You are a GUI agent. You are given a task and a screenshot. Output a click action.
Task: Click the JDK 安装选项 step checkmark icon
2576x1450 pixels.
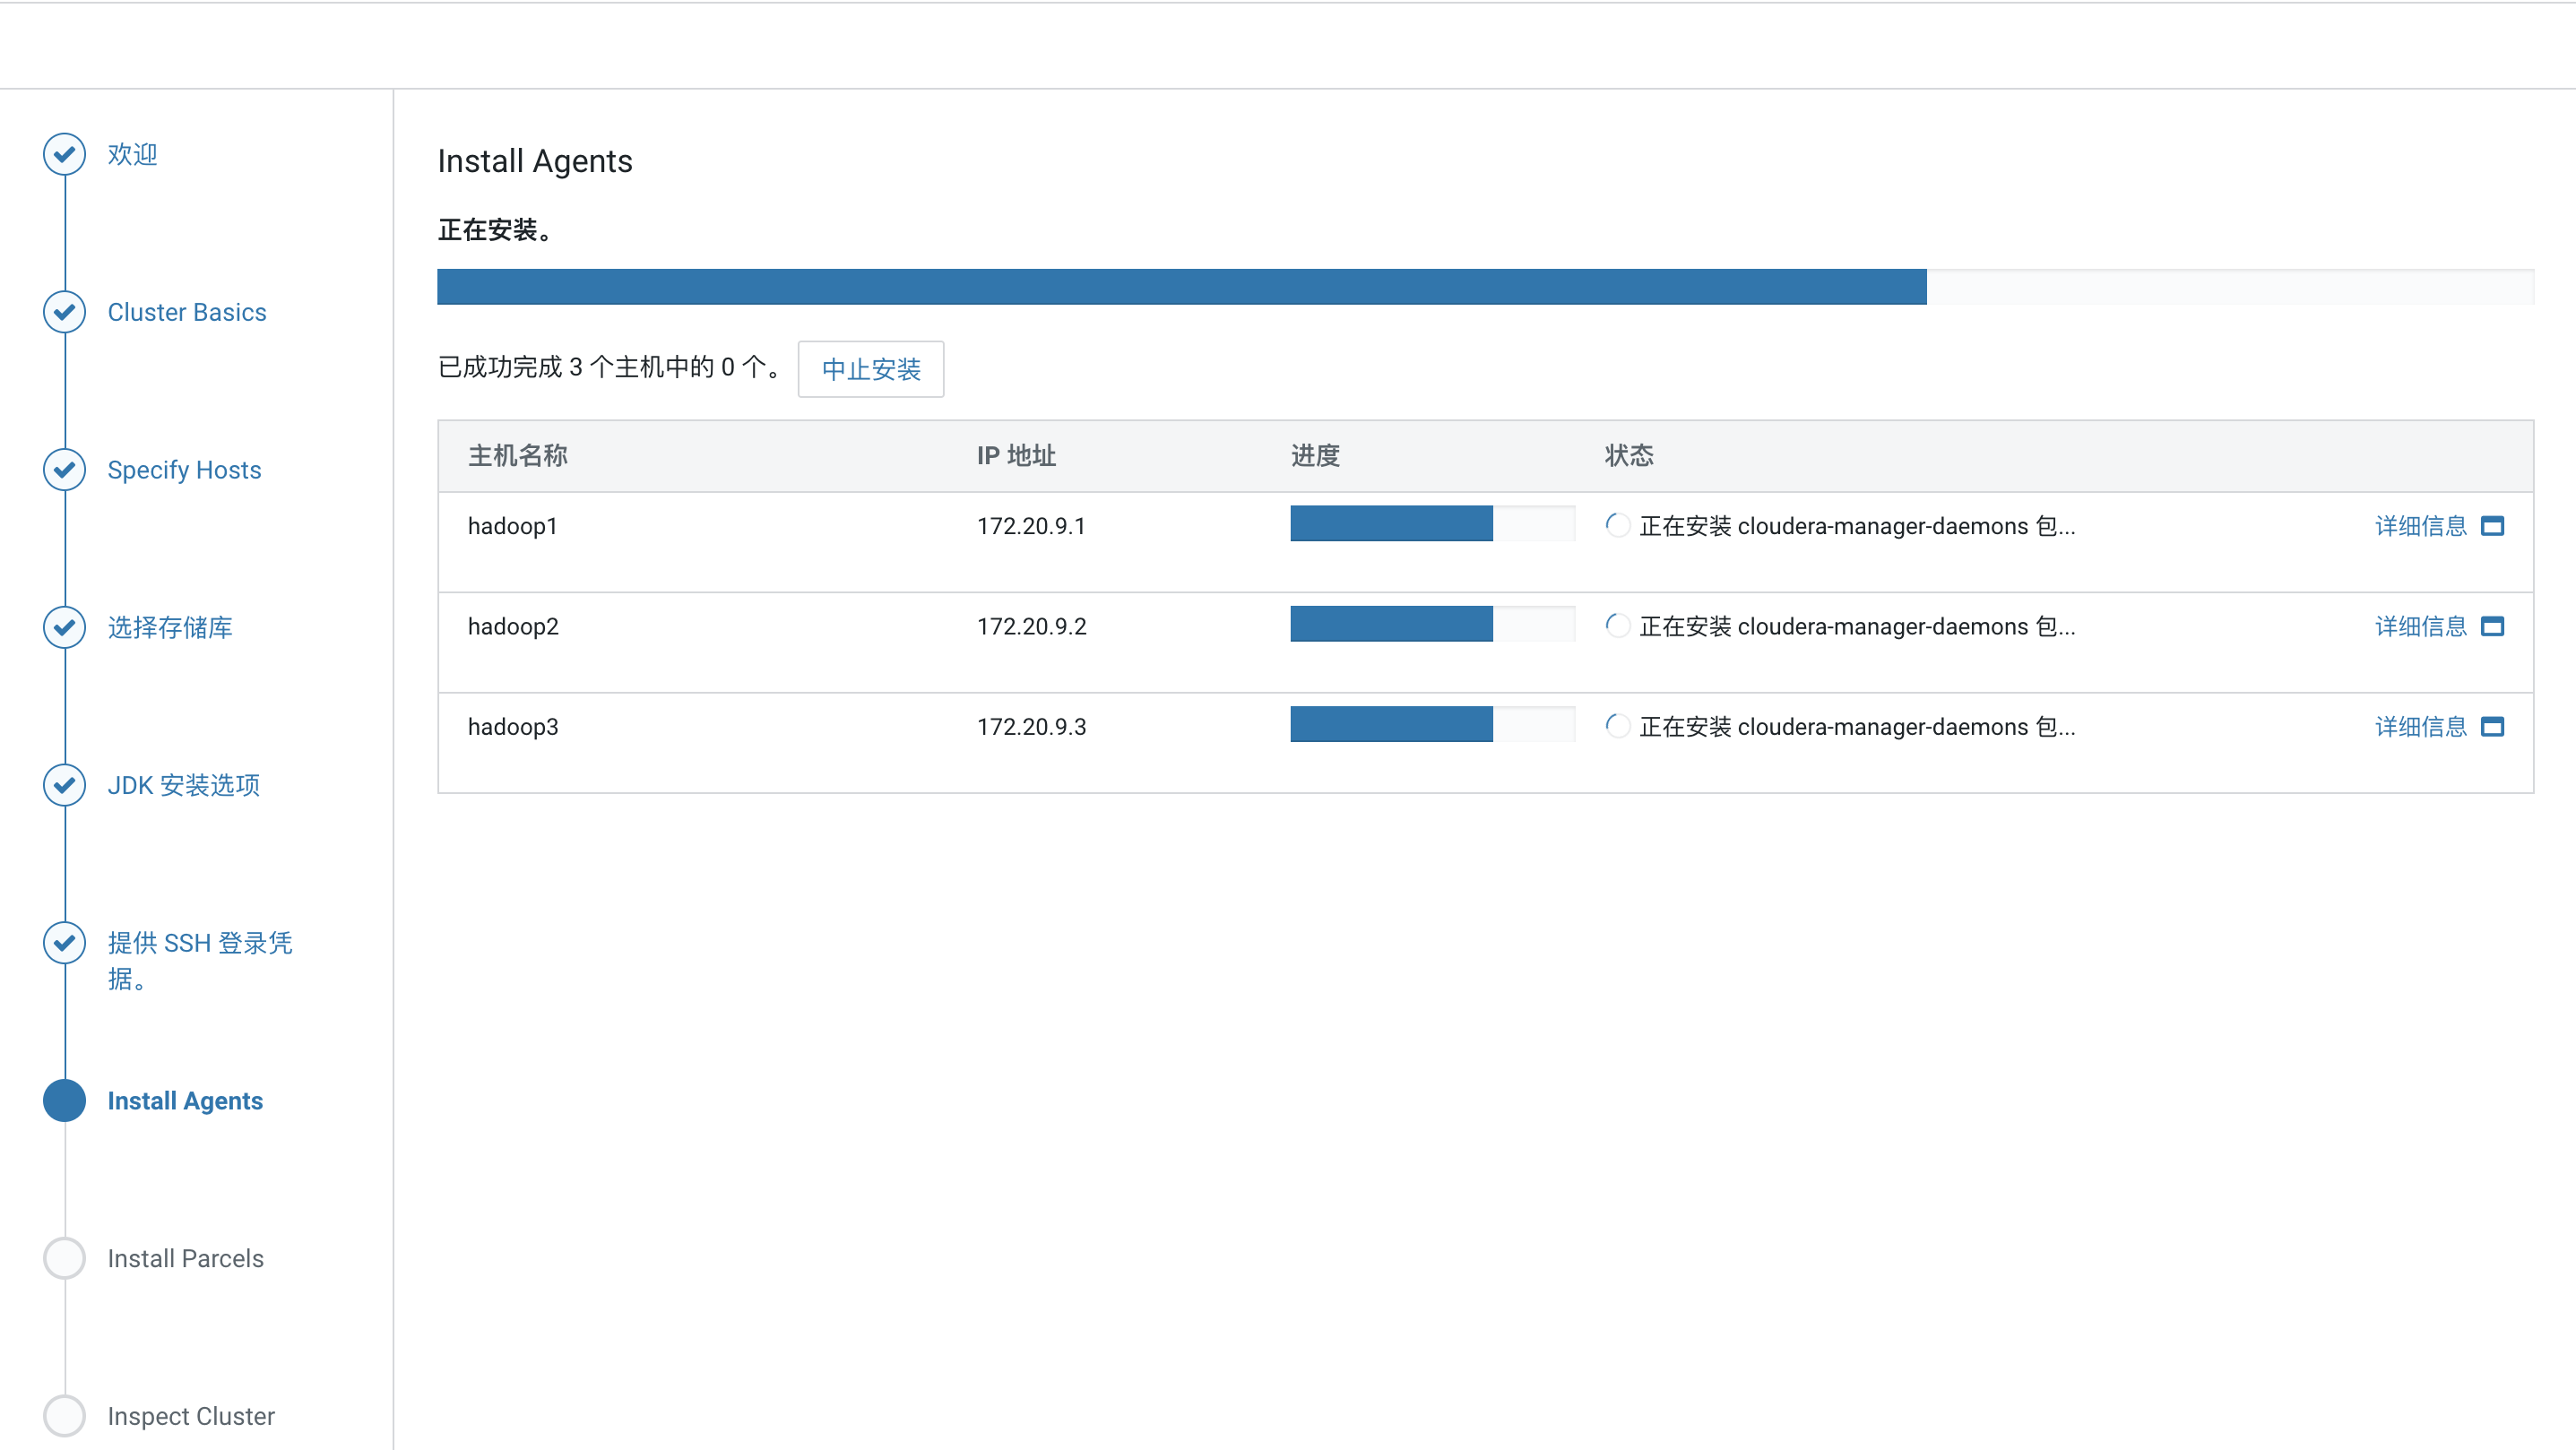tap(64, 785)
